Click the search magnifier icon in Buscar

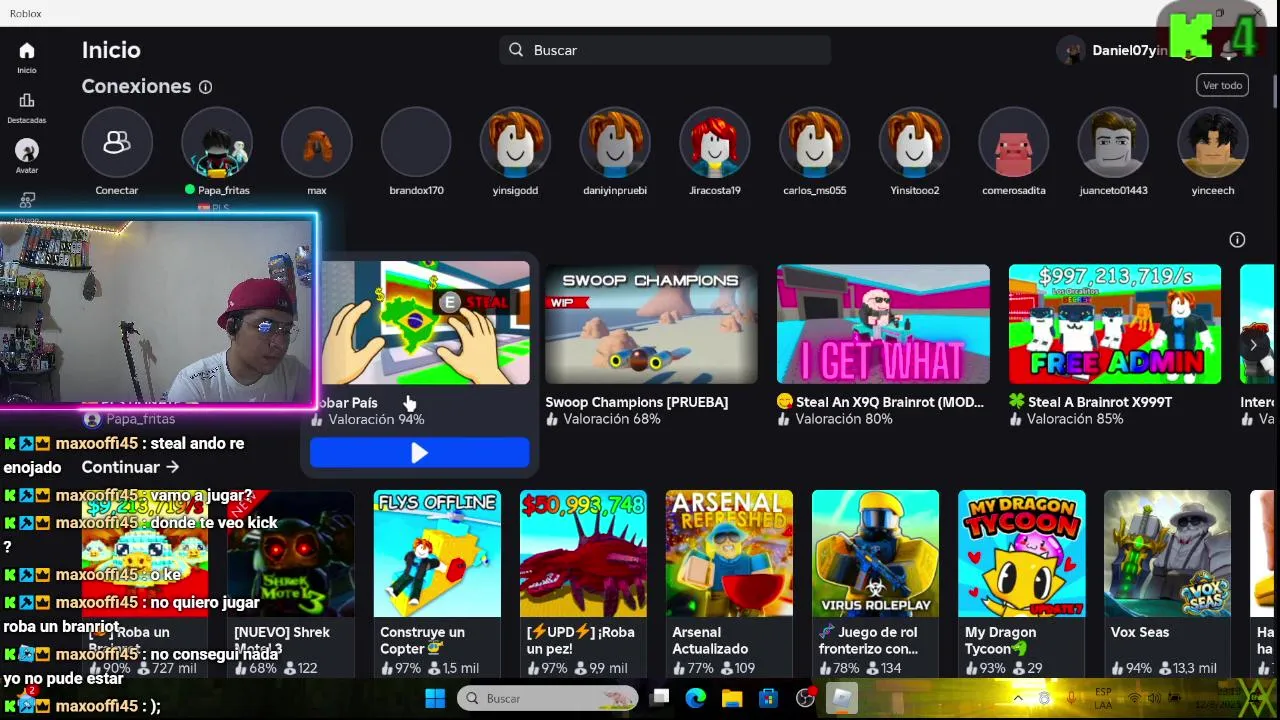[x=516, y=50]
